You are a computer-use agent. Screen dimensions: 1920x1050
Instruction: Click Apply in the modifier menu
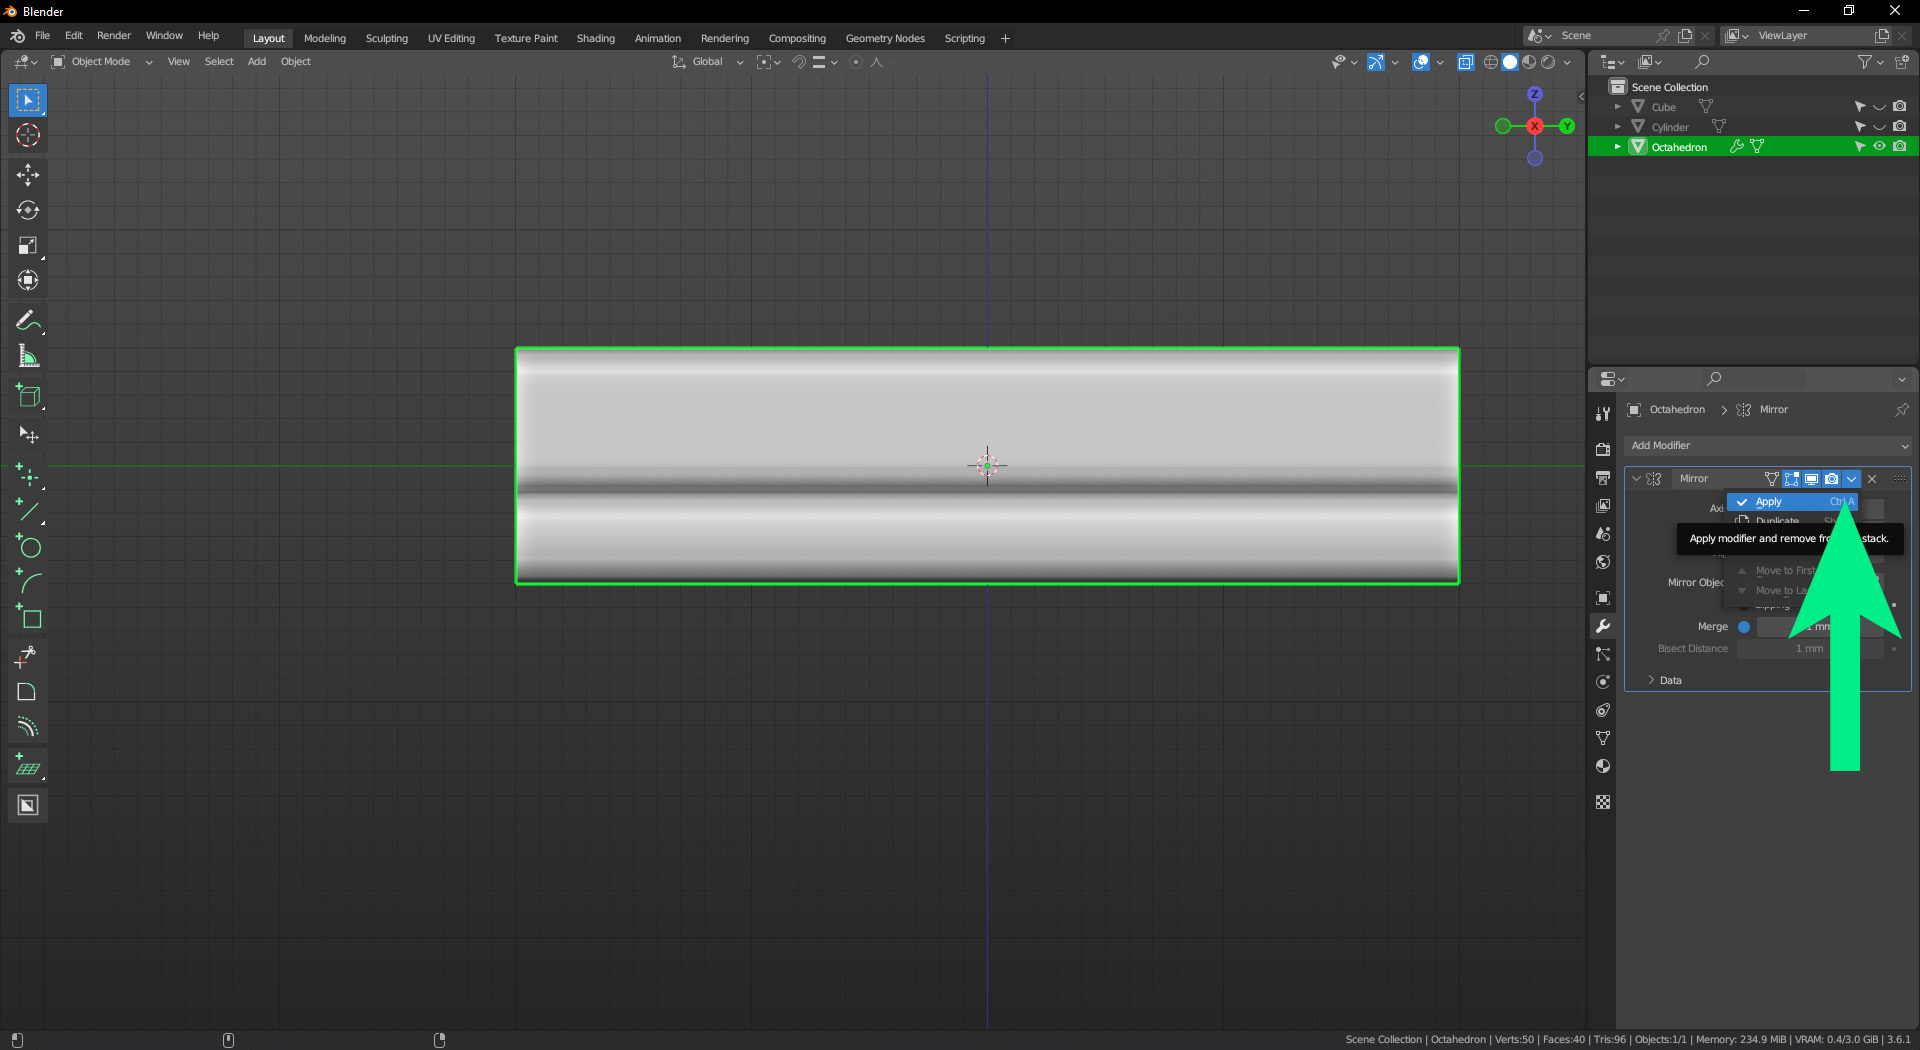point(1768,502)
